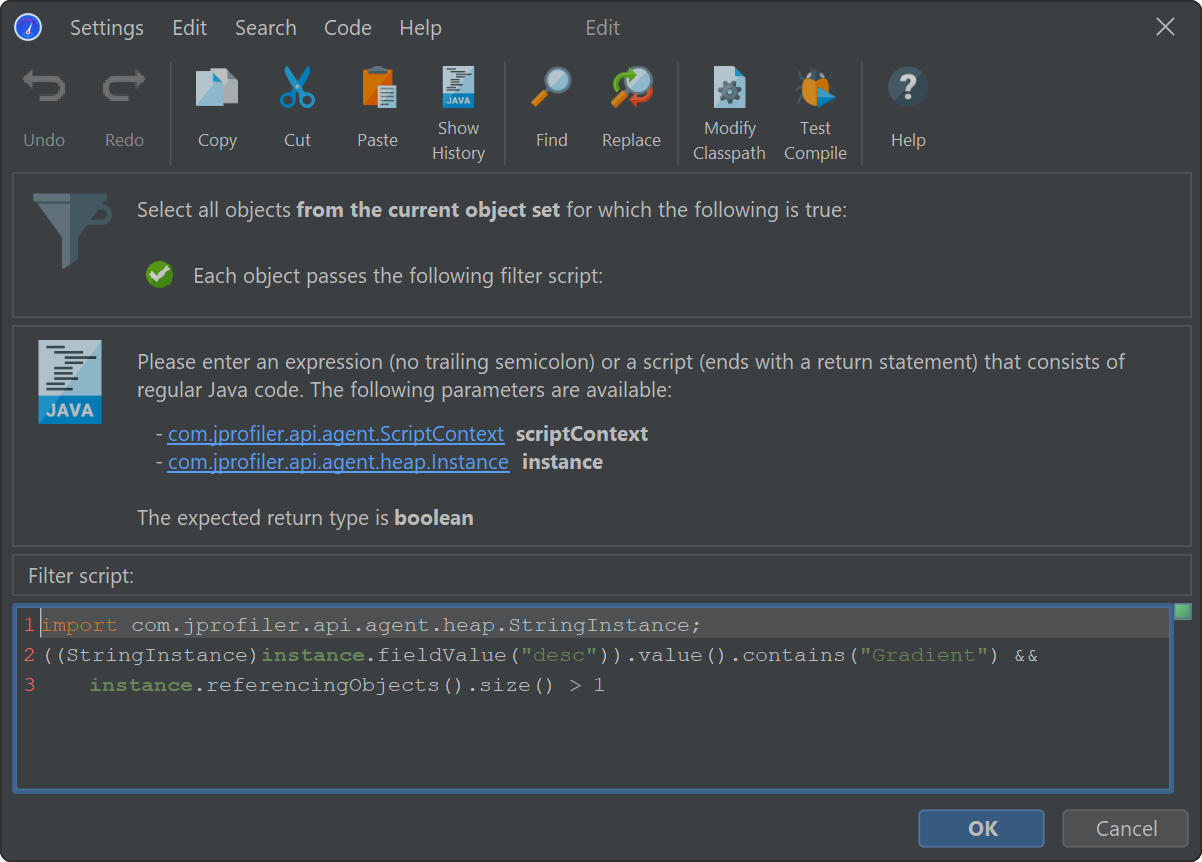Open Help via the question mark icon
The width and height of the screenshot is (1202, 862).
point(908,88)
